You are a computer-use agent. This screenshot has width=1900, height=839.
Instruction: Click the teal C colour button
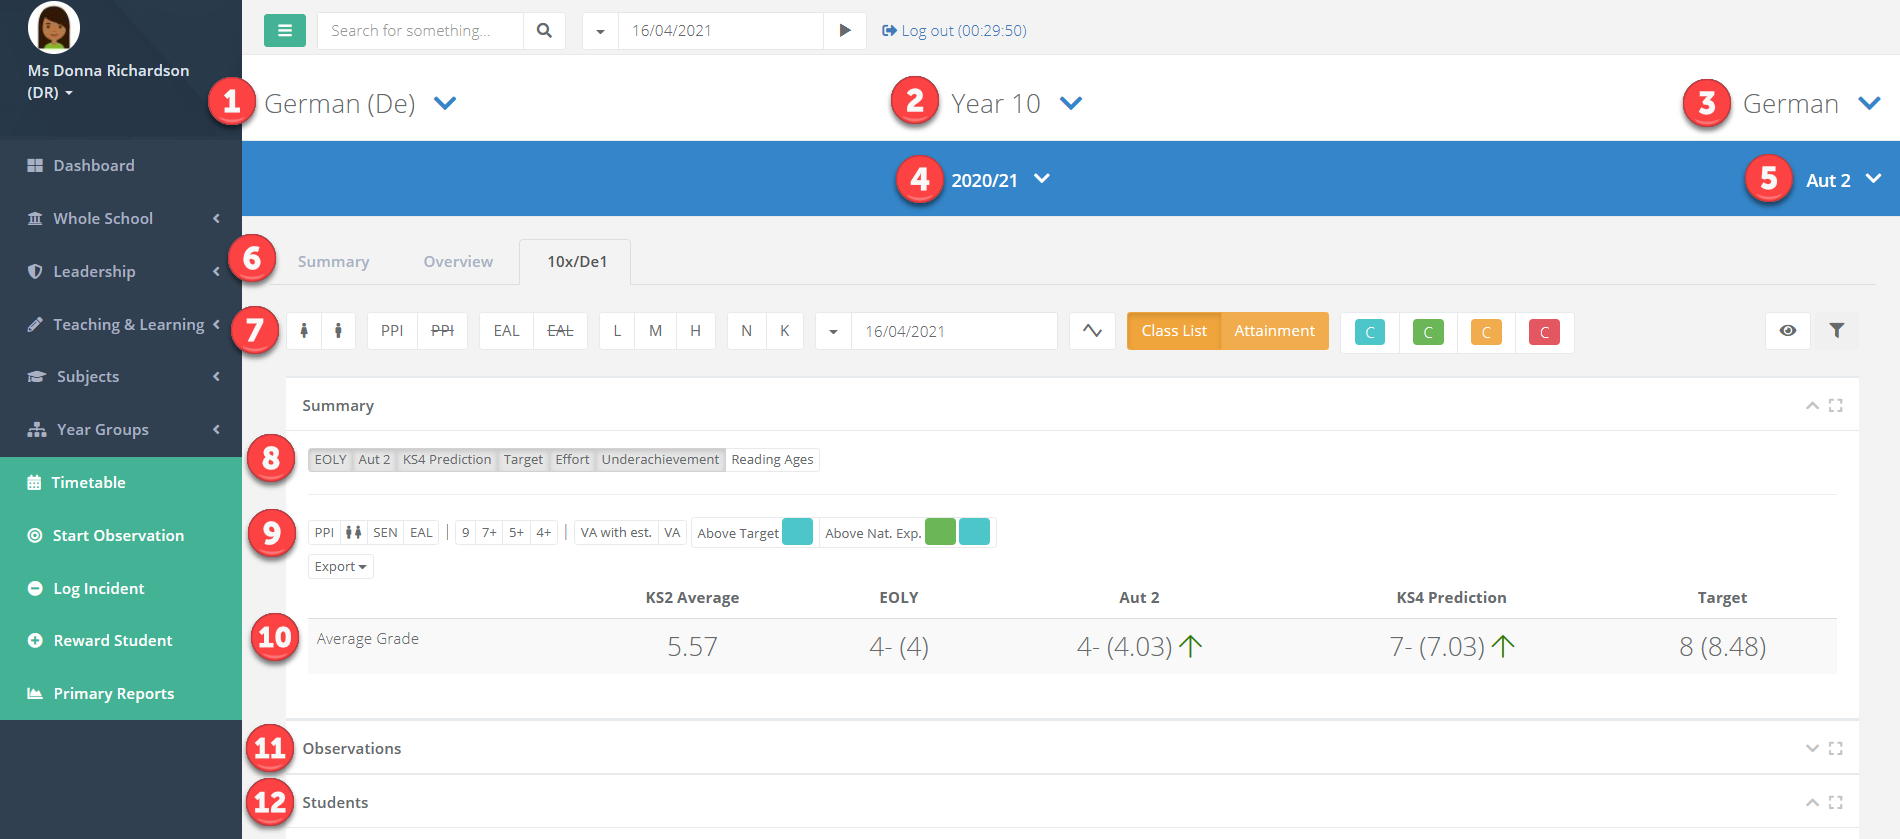coord(1370,333)
